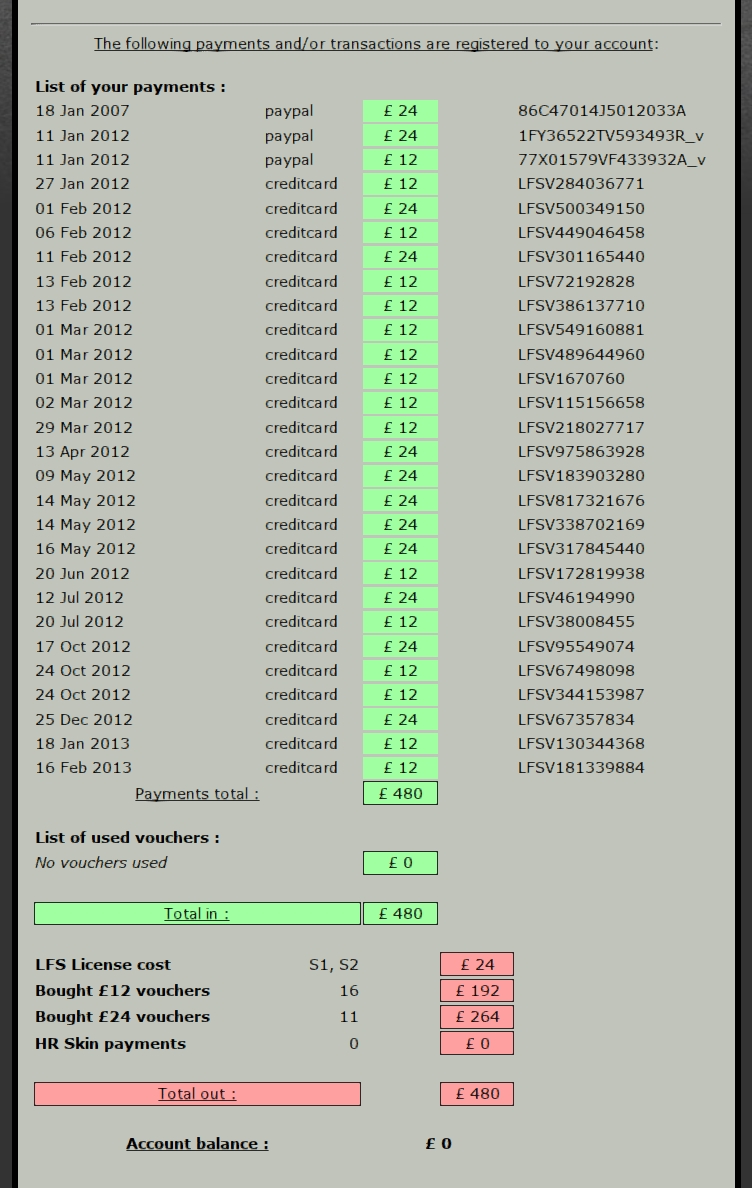Click reference LFSV975863928
Screen dimensions: 752x1188
tap(581, 452)
